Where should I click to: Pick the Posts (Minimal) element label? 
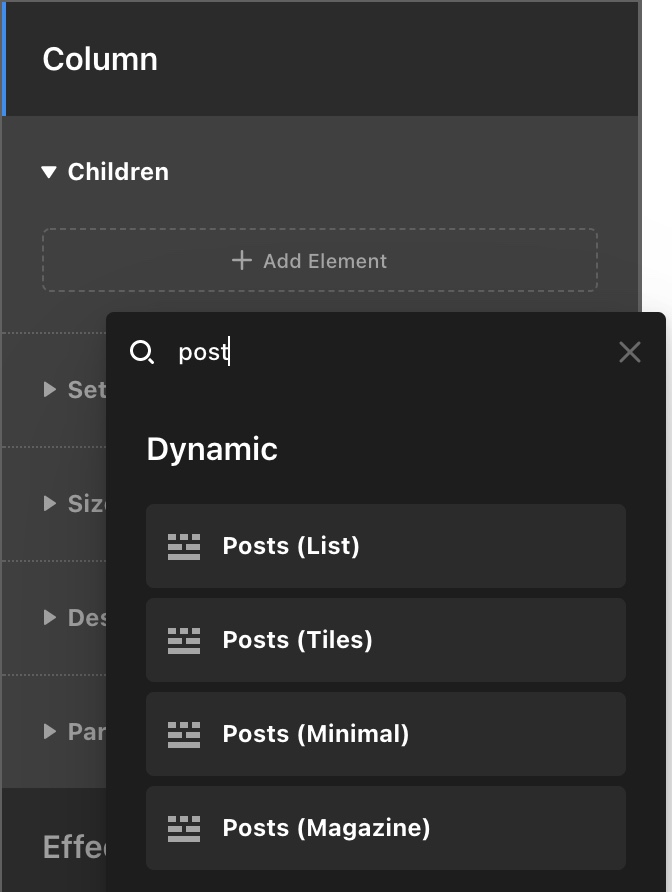[315, 734]
